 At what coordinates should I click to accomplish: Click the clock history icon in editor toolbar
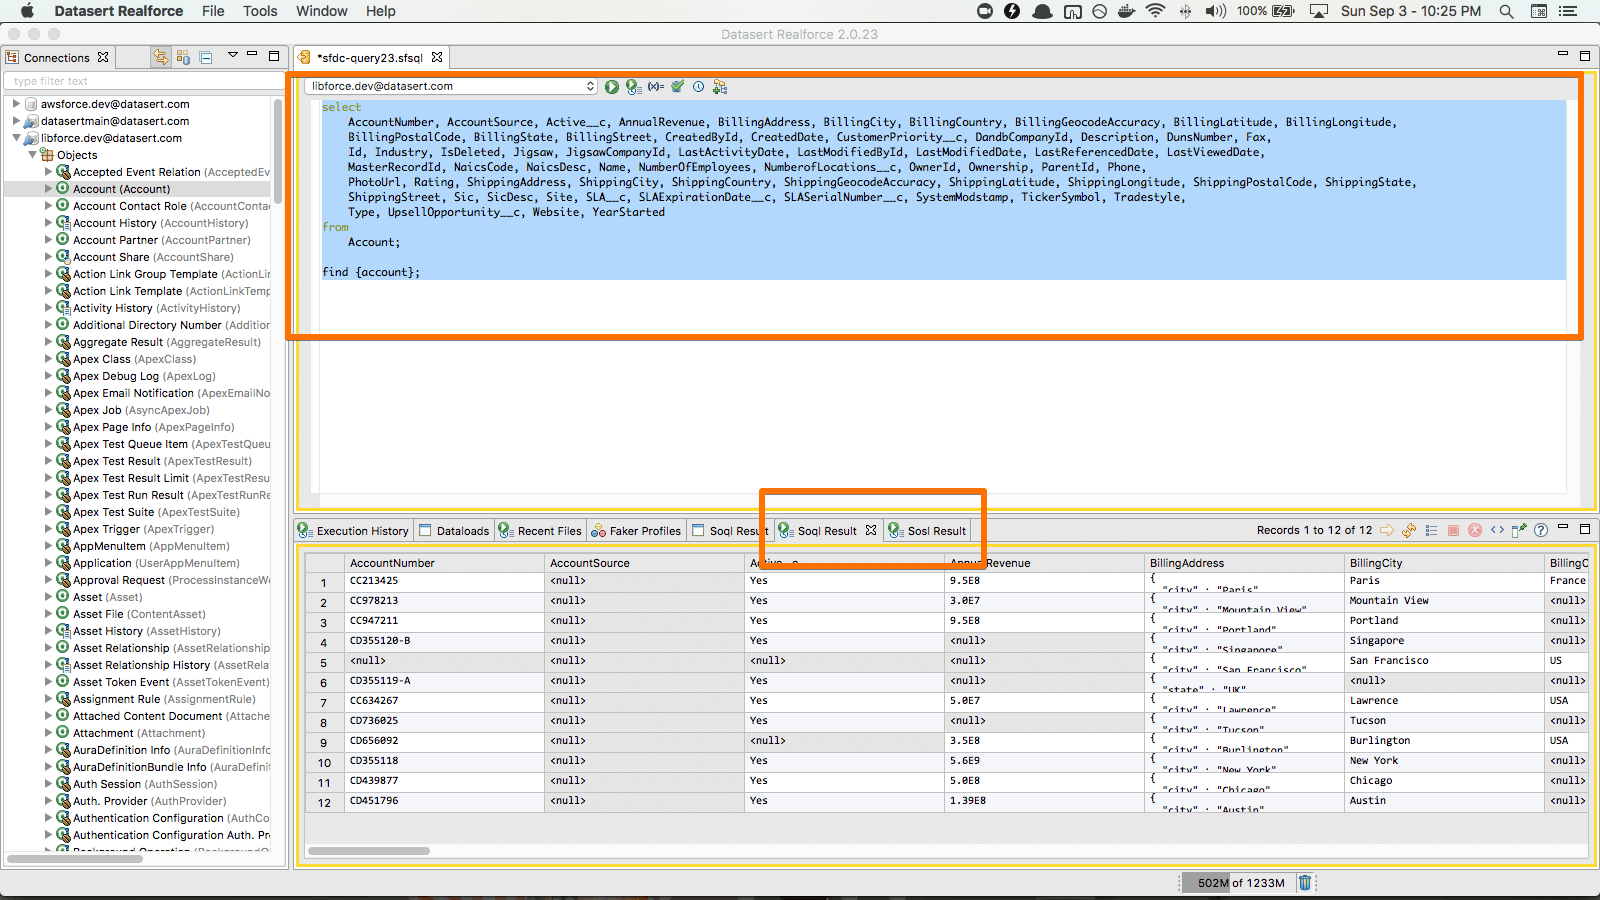pos(699,87)
